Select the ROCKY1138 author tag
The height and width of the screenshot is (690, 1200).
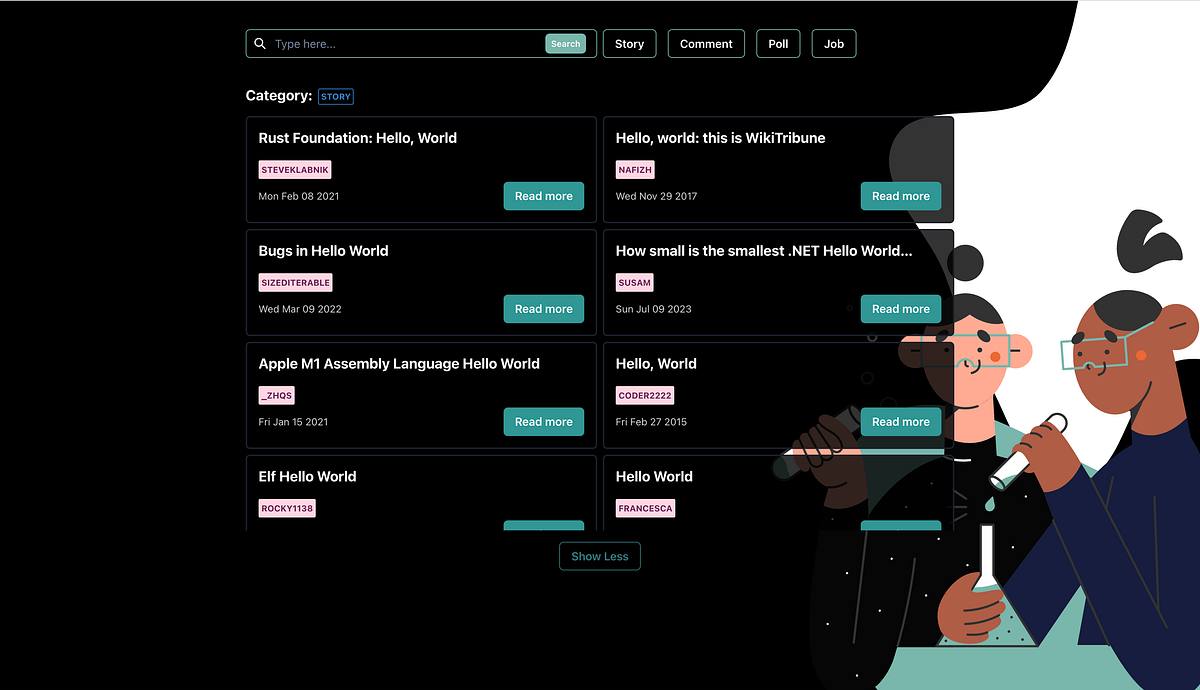(x=287, y=508)
